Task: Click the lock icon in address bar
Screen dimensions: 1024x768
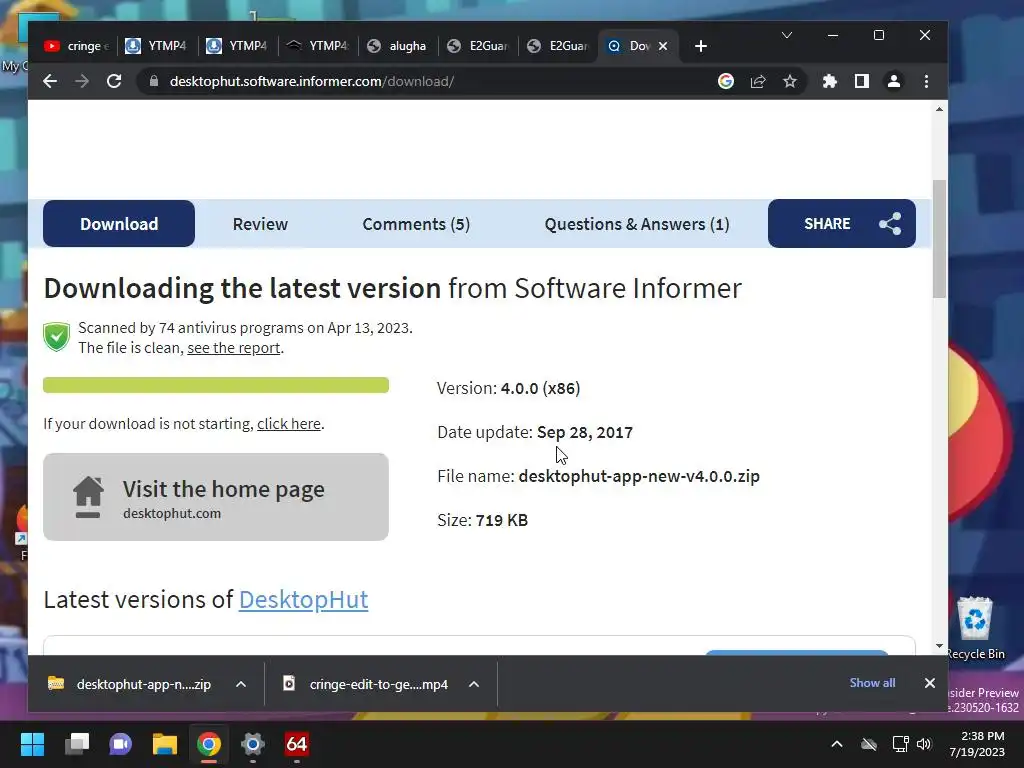Action: 154,82
